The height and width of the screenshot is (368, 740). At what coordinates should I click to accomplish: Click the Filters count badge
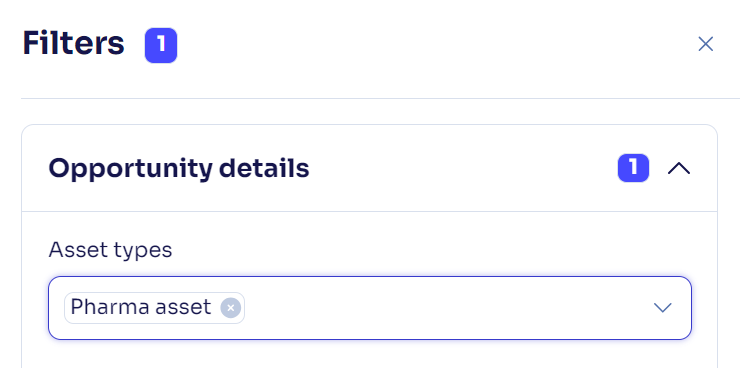161,45
